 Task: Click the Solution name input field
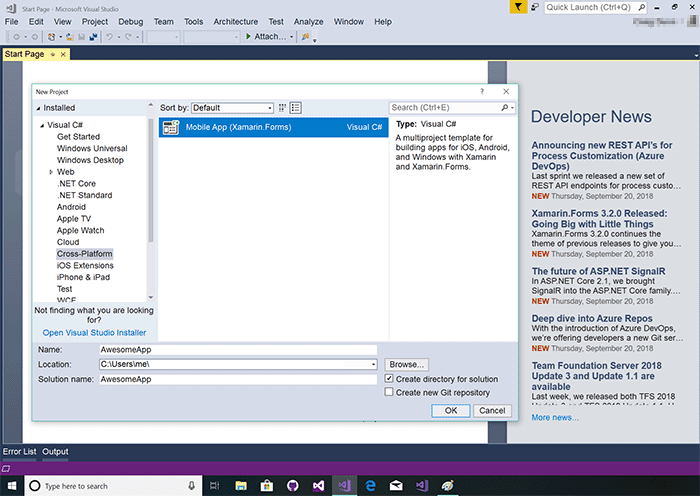pyautogui.click(x=238, y=379)
